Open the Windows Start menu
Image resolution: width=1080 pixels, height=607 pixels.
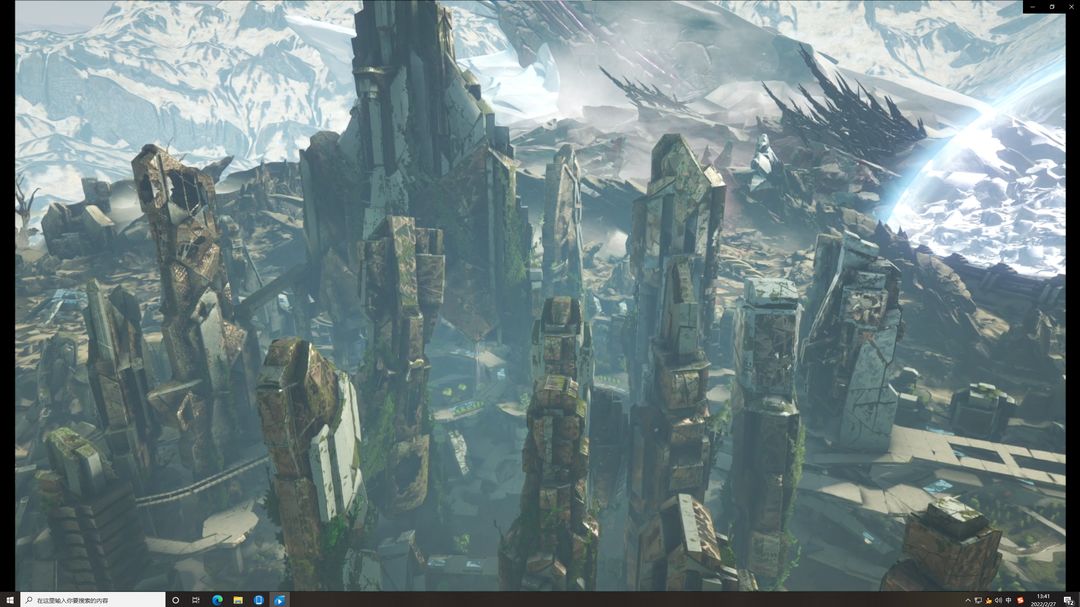(10, 600)
